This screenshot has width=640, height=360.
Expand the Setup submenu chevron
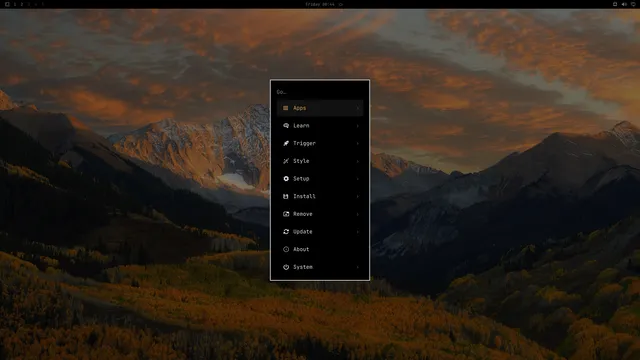click(358, 179)
